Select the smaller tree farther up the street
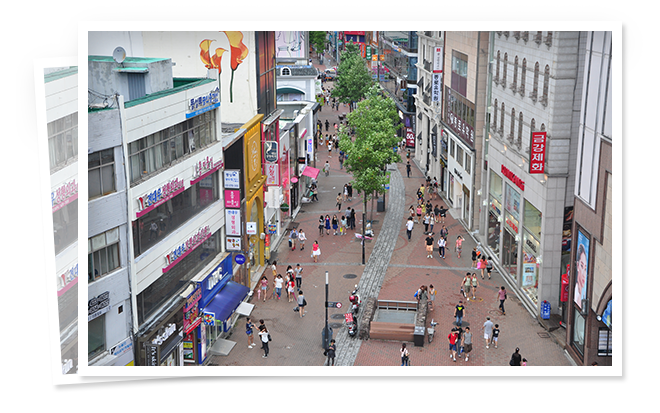The height and width of the screenshot is (413, 660). point(351,76)
